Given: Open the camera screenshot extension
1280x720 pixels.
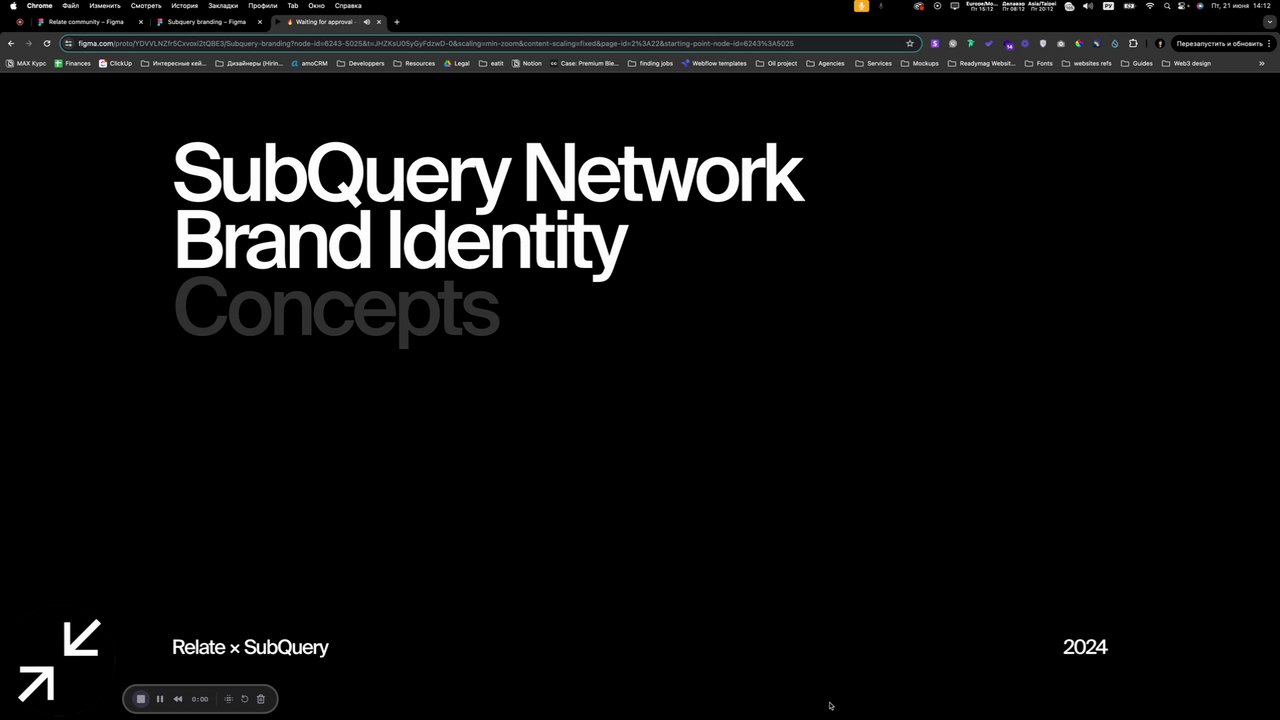Looking at the screenshot, I should [x=1061, y=43].
